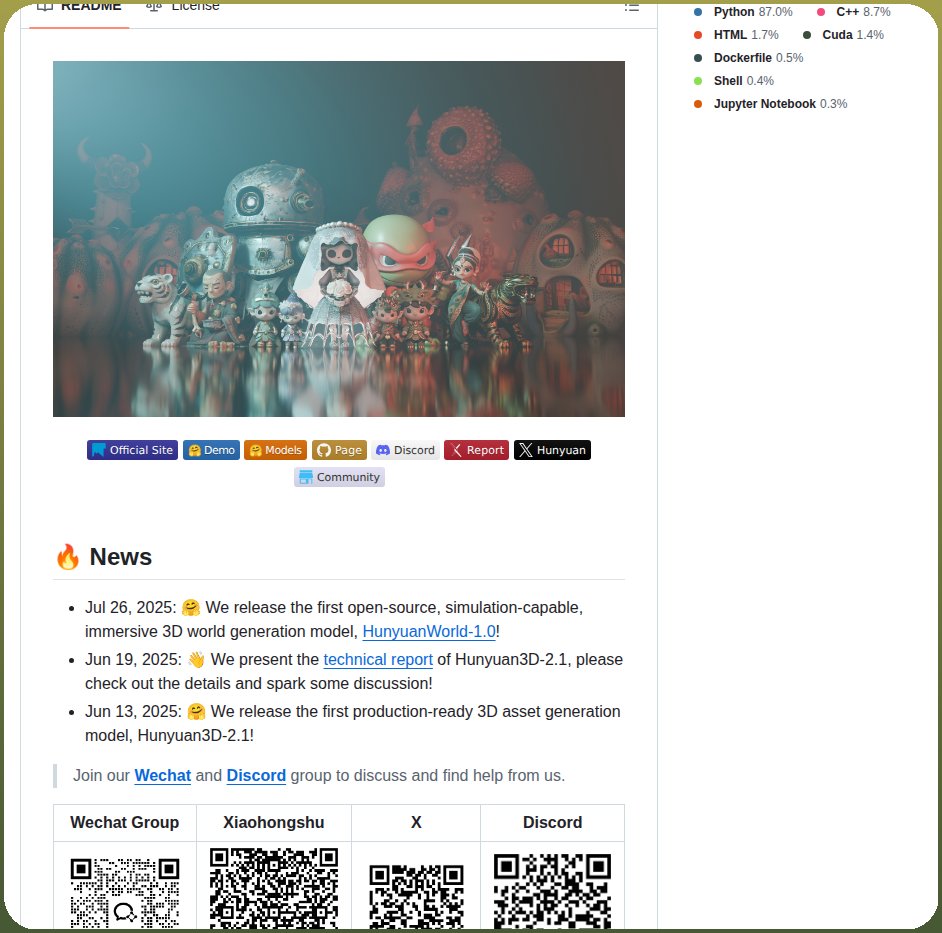Viewport: 942px width, 933px height.
Task: Click the fire emoji beside News
Action: 68,556
